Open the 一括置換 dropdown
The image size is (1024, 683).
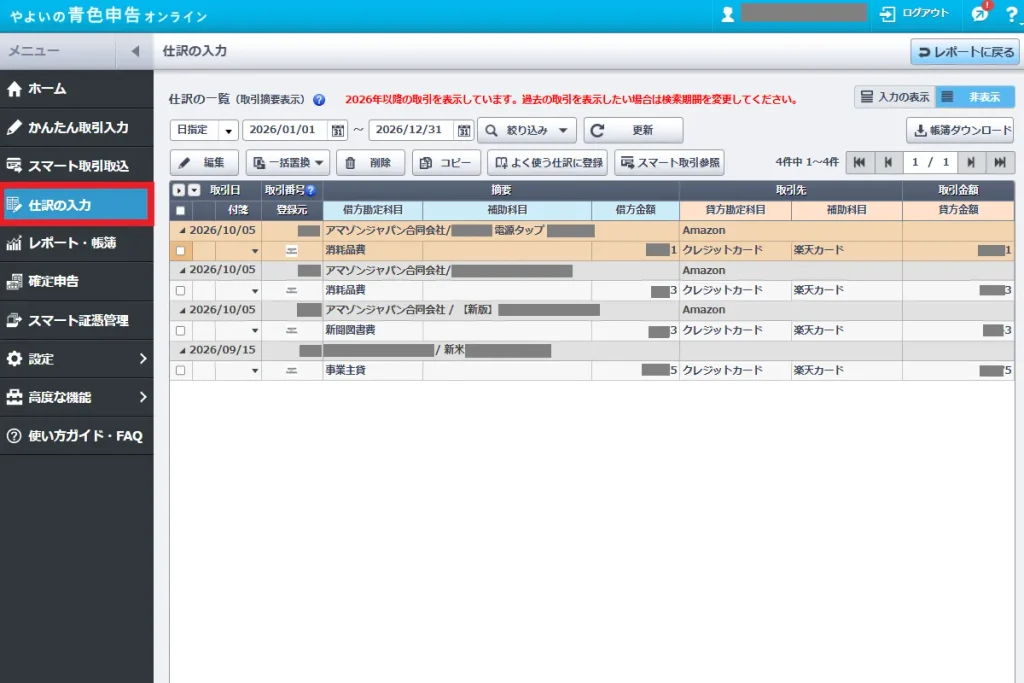tap(288, 163)
